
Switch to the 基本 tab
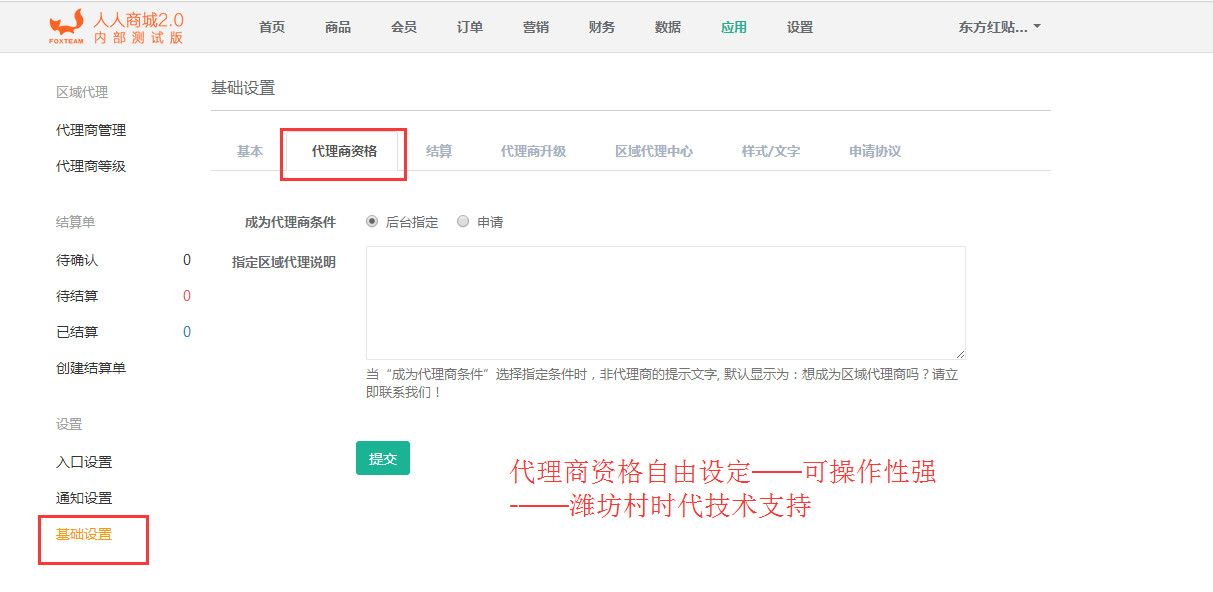(250, 151)
